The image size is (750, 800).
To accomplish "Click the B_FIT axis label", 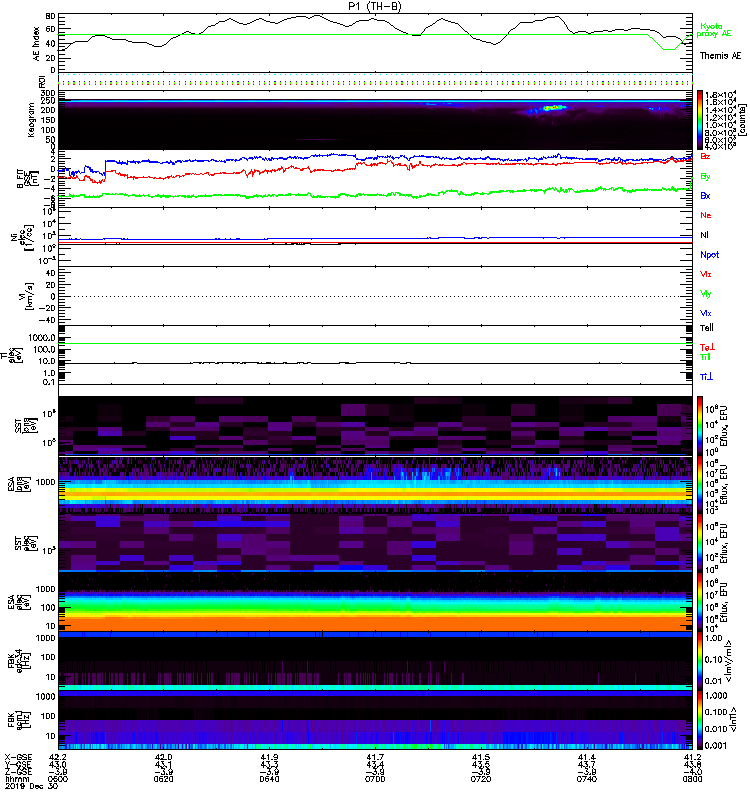I will pos(27,178).
